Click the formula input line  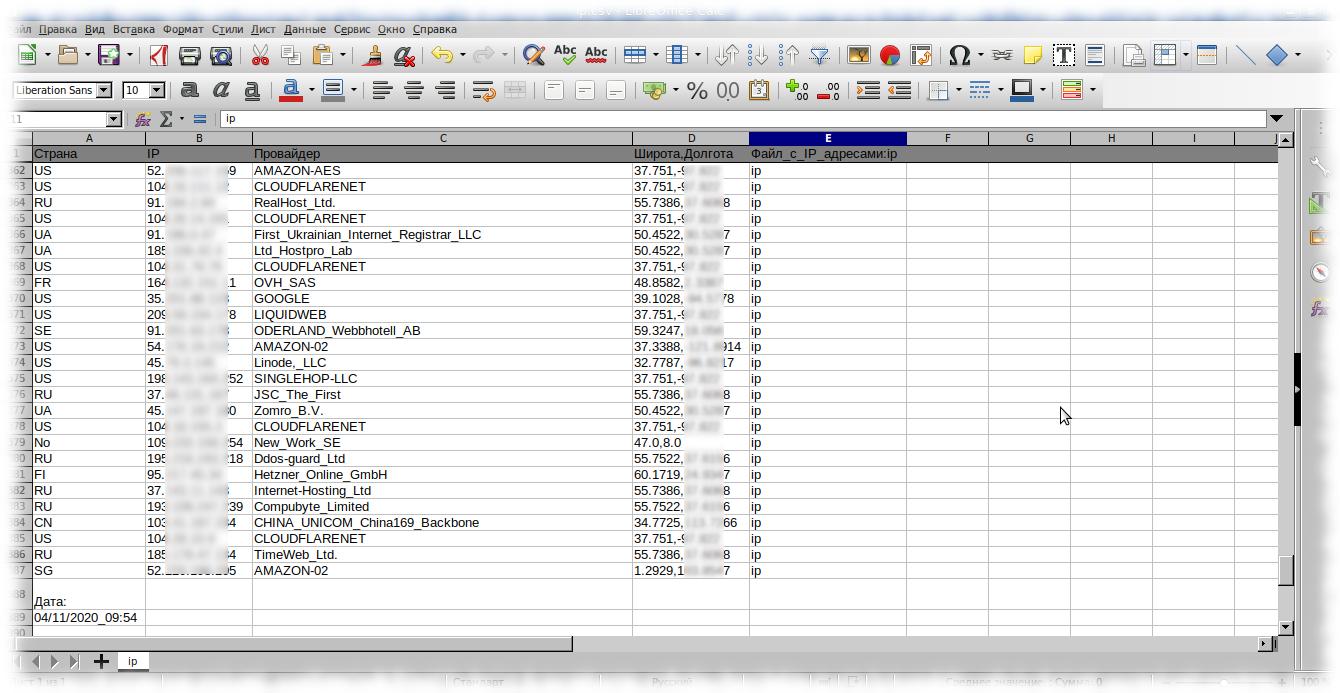(x=743, y=119)
